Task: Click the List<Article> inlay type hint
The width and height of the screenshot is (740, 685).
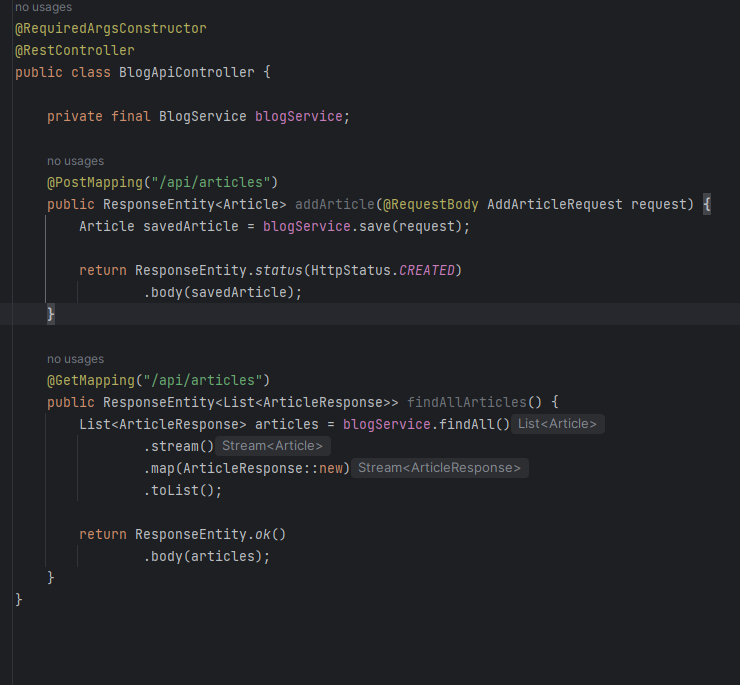Action: coord(557,423)
